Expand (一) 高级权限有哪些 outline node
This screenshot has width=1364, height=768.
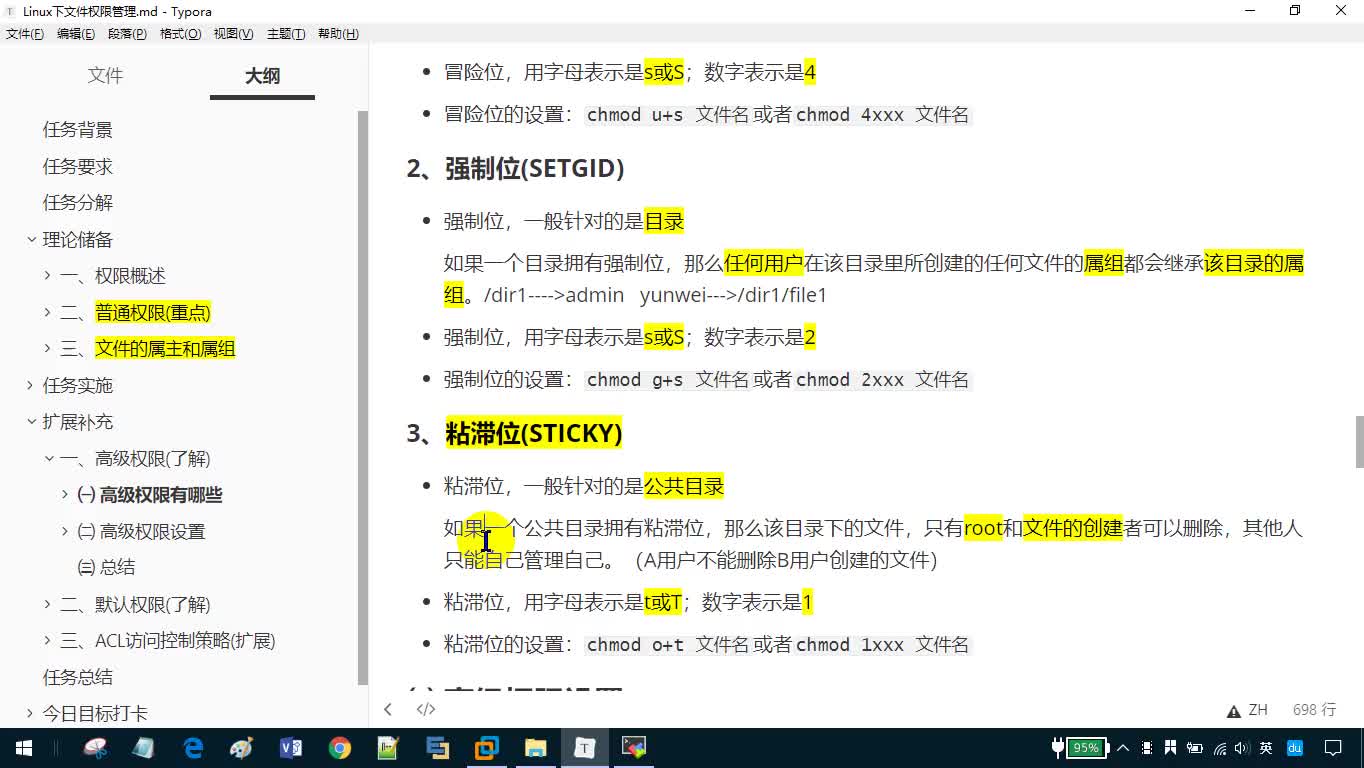[65, 495]
